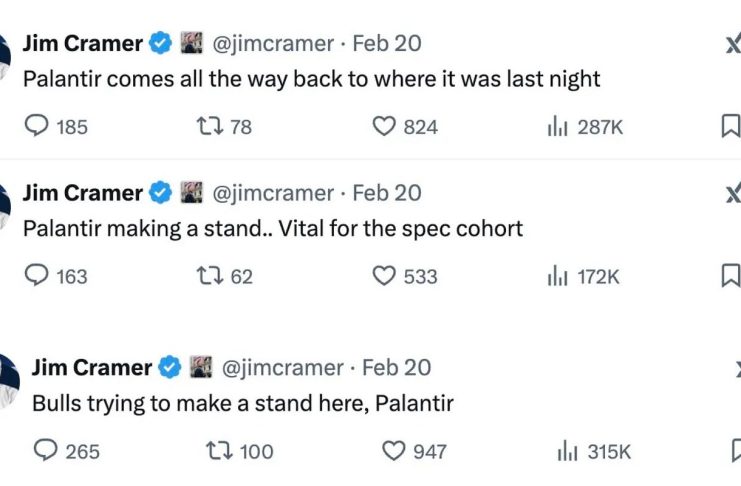
Task: Open Jim Cramer's name on the first tweet
Action: [x=82, y=43]
